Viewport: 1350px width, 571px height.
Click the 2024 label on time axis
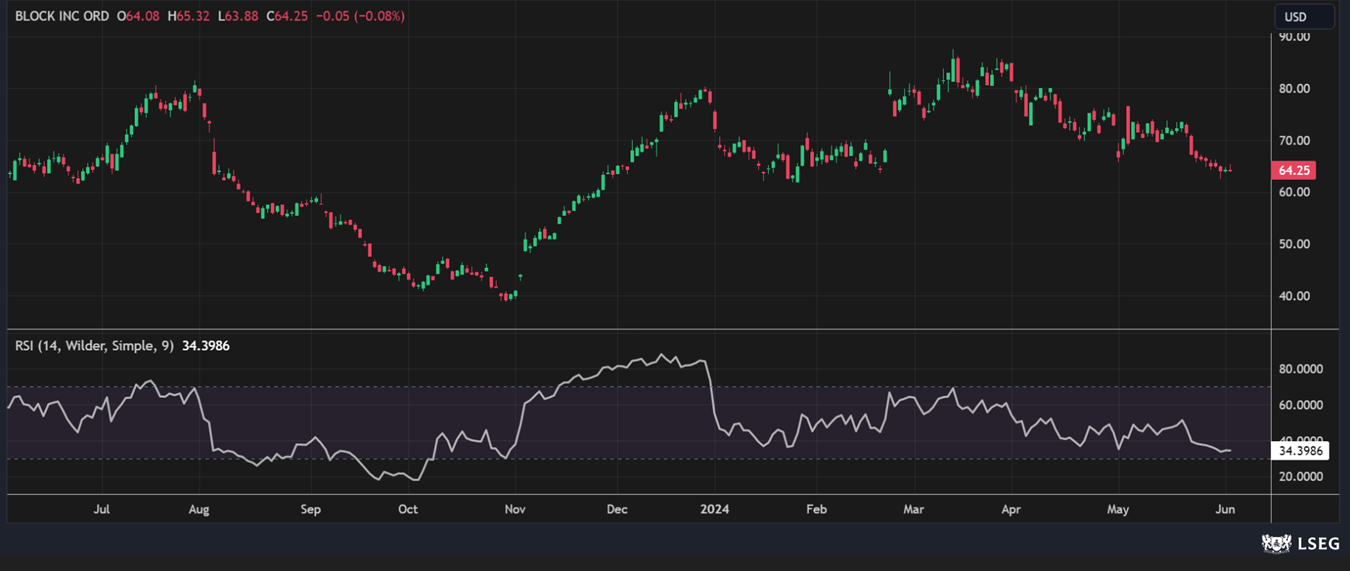point(714,509)
